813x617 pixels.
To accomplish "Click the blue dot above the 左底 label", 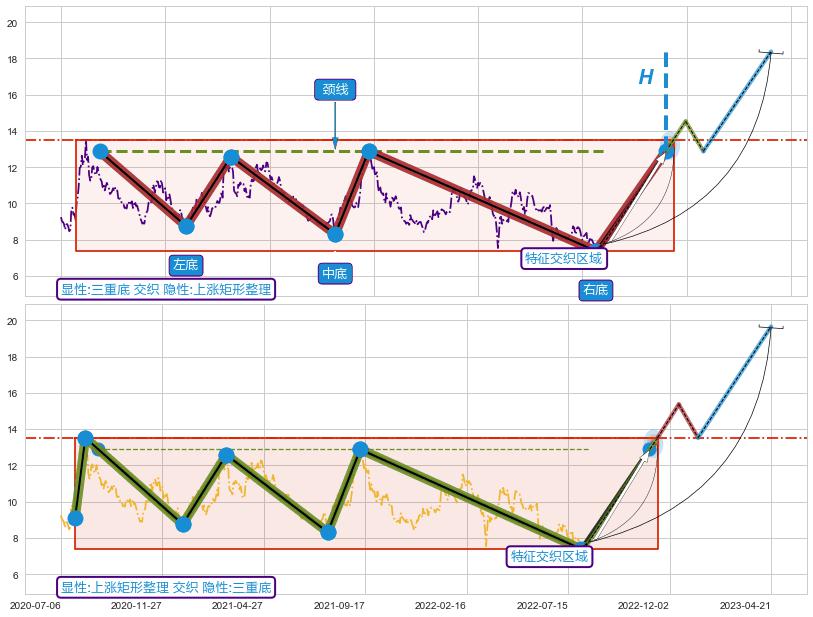I will (186, 226).
